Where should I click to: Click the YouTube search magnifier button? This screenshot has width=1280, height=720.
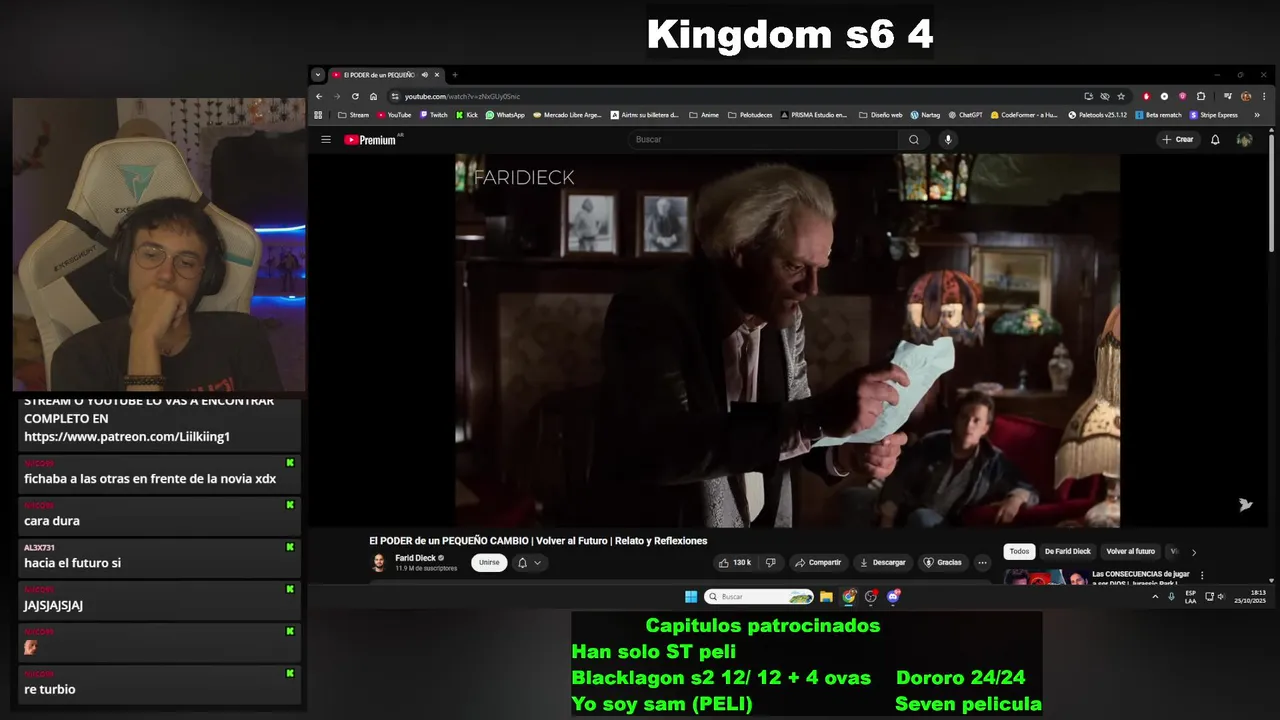coord(913,140)
